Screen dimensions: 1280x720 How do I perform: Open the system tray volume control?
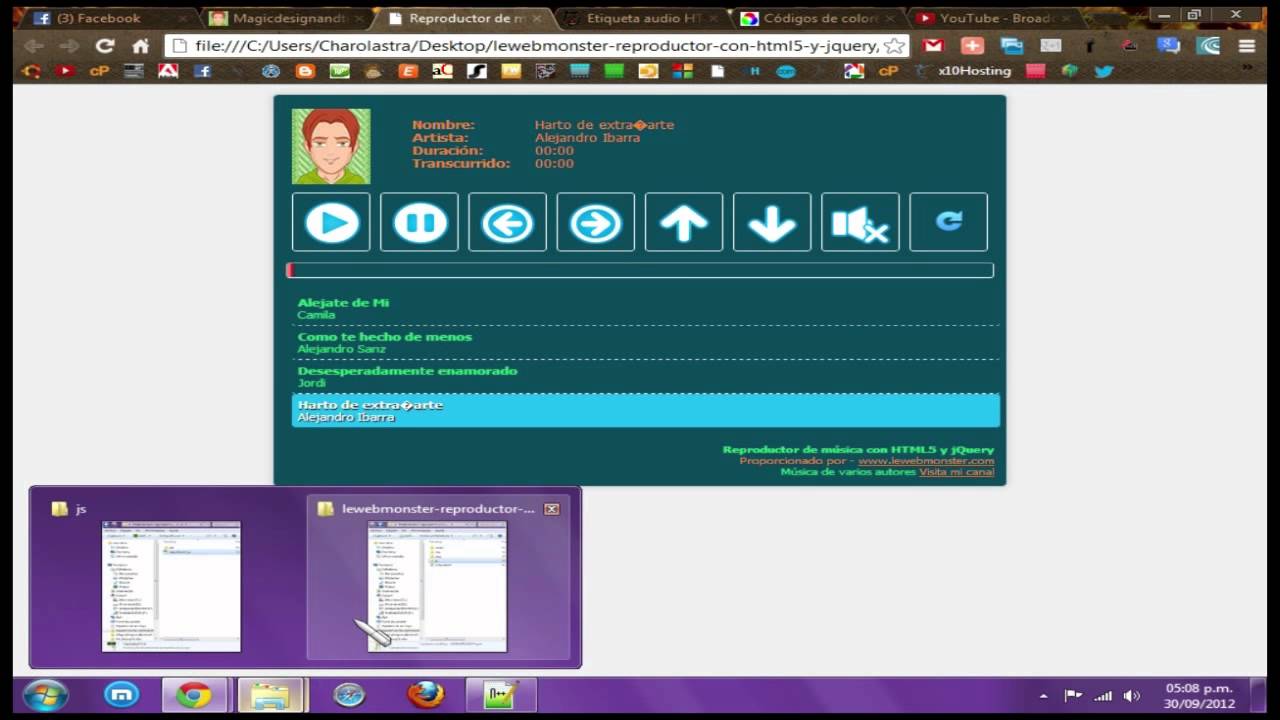pos(1132,696)
